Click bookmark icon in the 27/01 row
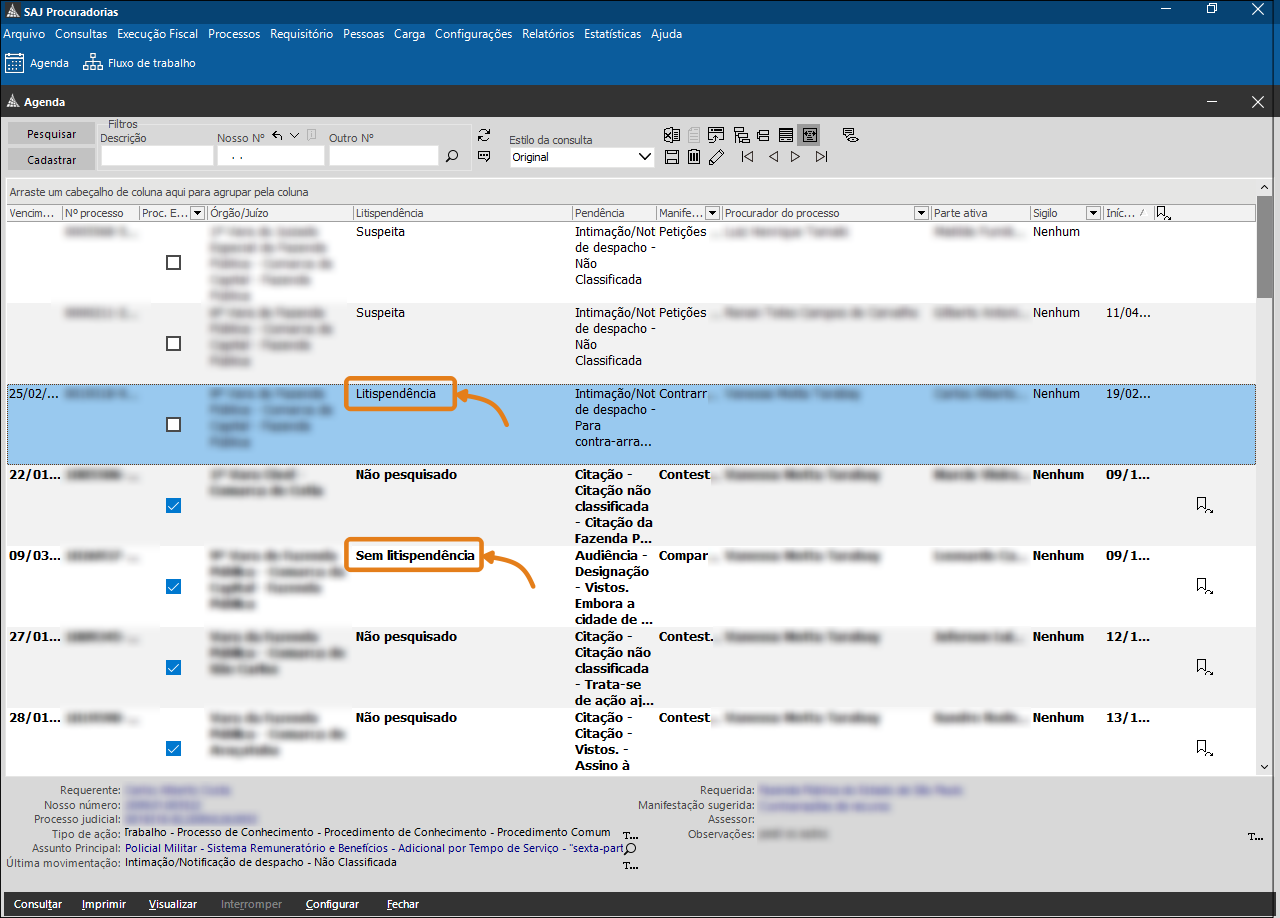1280x918 pixels. pyautogui.click(x=1204, y=667)
